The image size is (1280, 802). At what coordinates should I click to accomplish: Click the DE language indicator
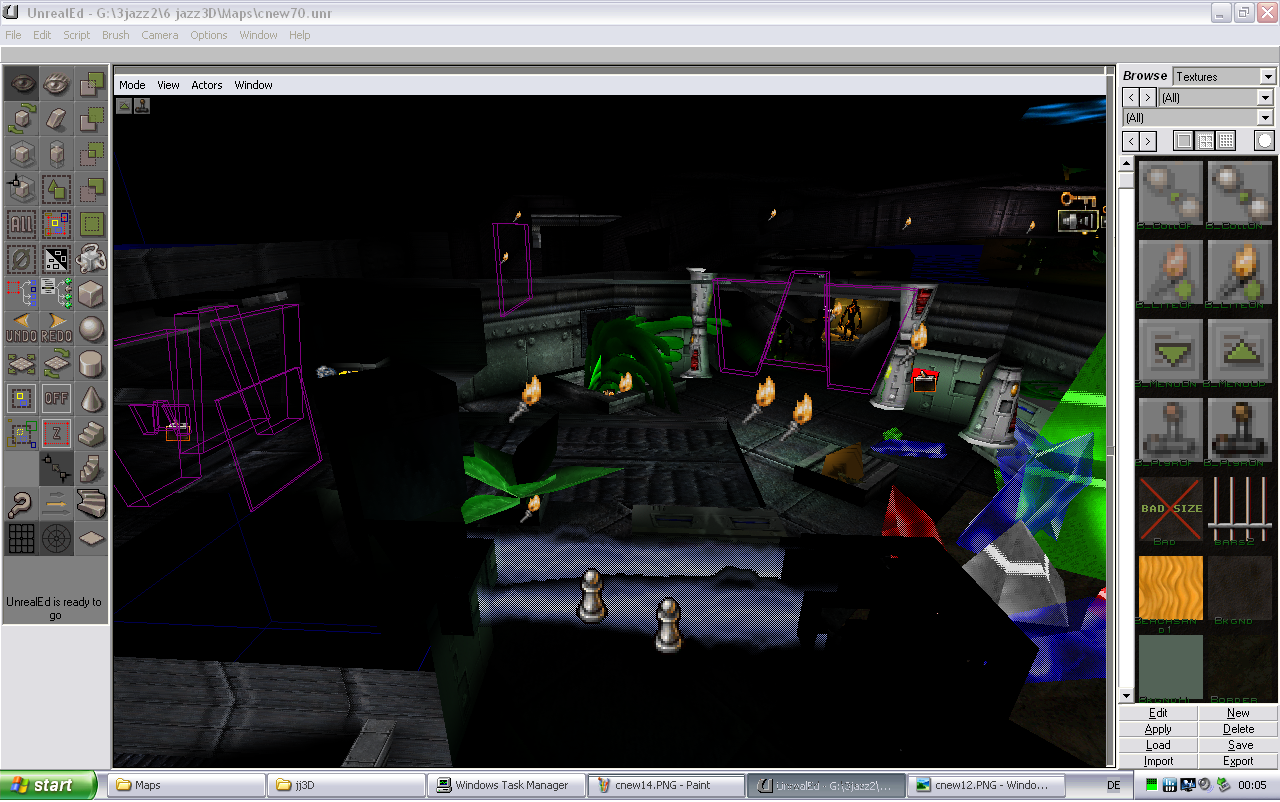pos(1114,785)
